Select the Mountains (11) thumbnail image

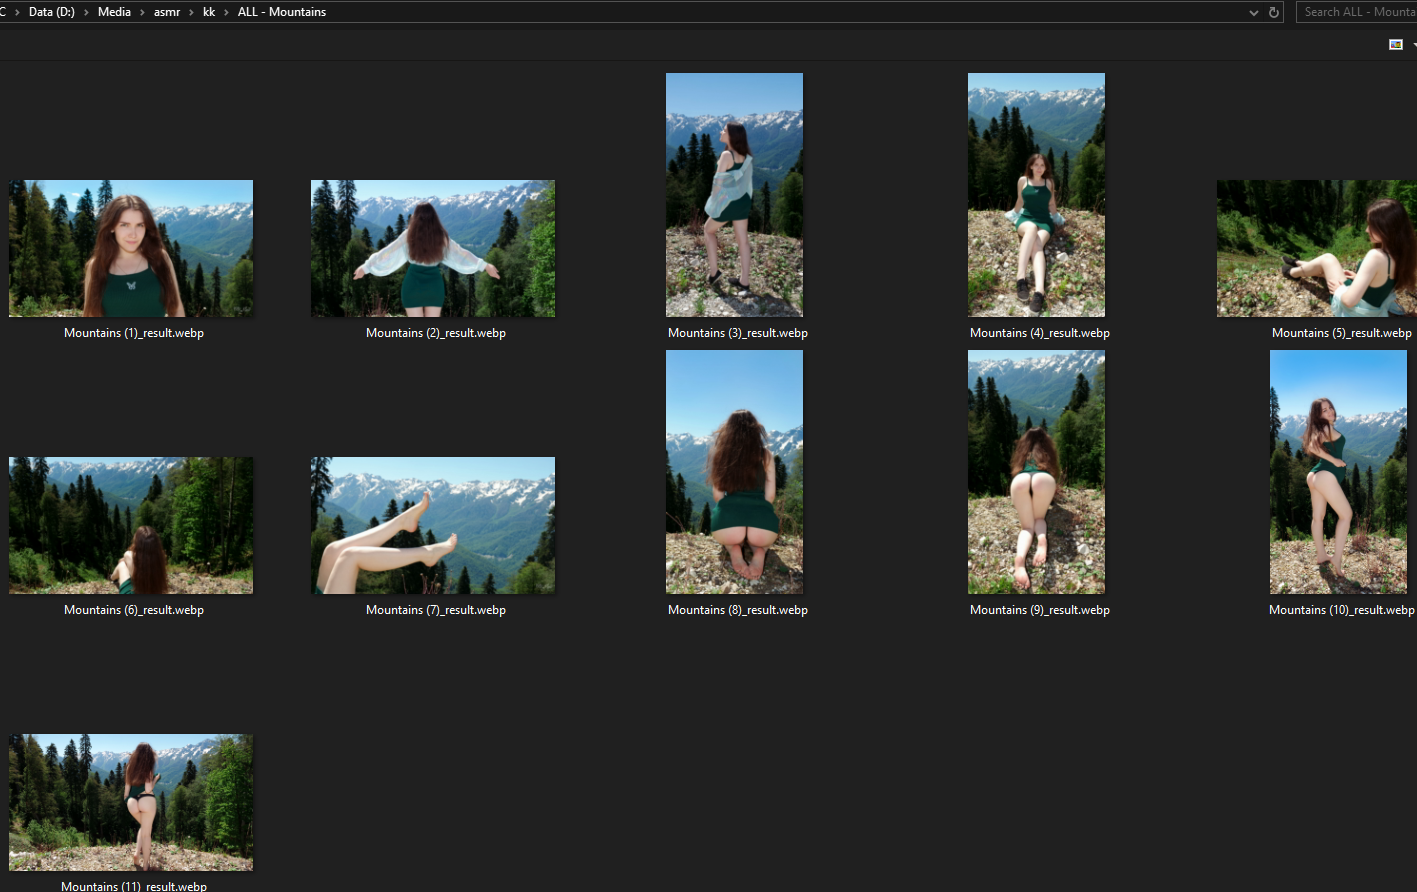tap(131, 802)
